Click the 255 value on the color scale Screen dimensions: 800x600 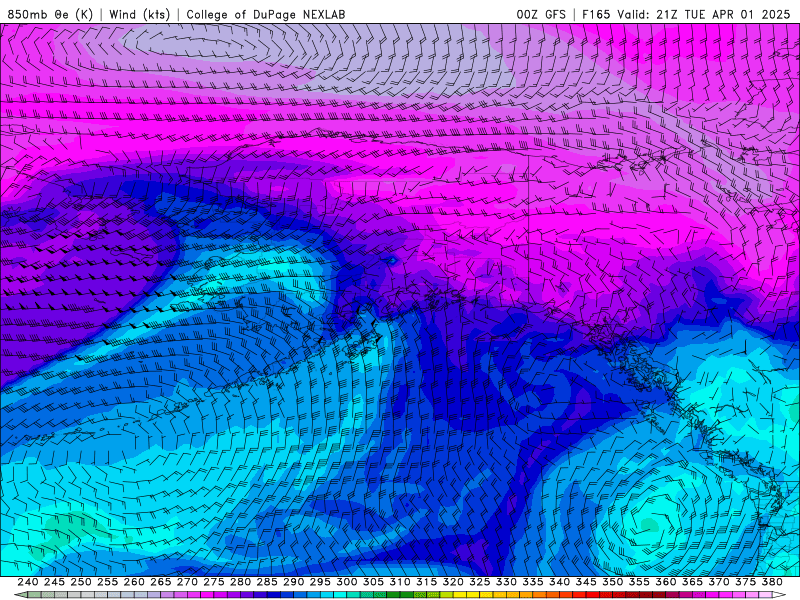click(107, 582)
